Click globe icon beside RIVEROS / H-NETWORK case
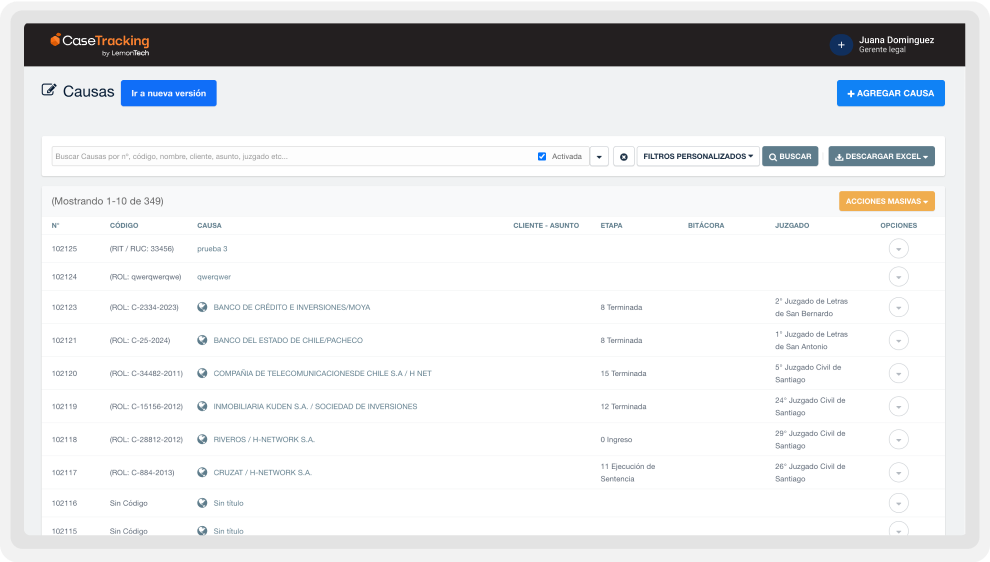This screenshot has width=990, height=562. 202,439
